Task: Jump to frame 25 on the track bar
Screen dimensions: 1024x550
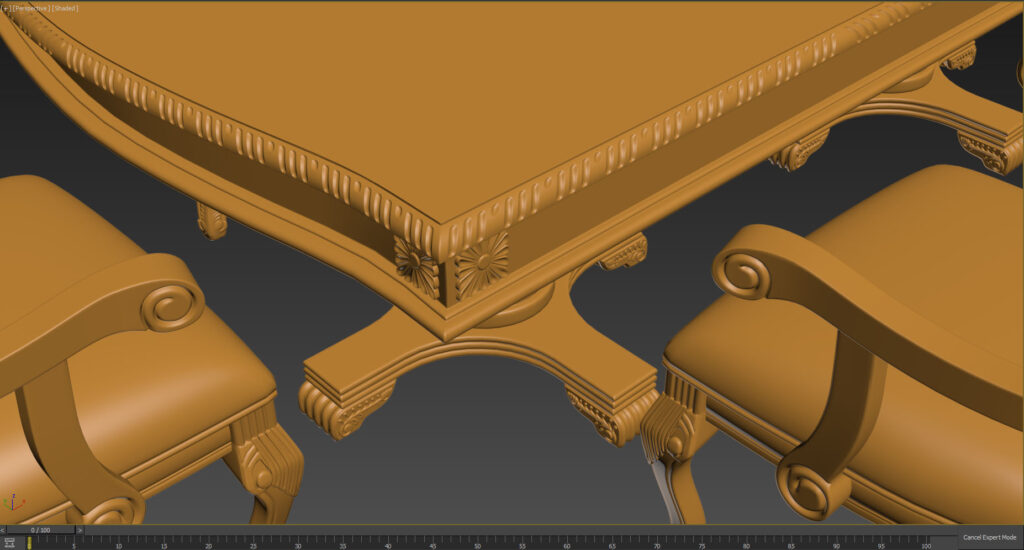Action: pyautogui.click(x=254, y=542)
